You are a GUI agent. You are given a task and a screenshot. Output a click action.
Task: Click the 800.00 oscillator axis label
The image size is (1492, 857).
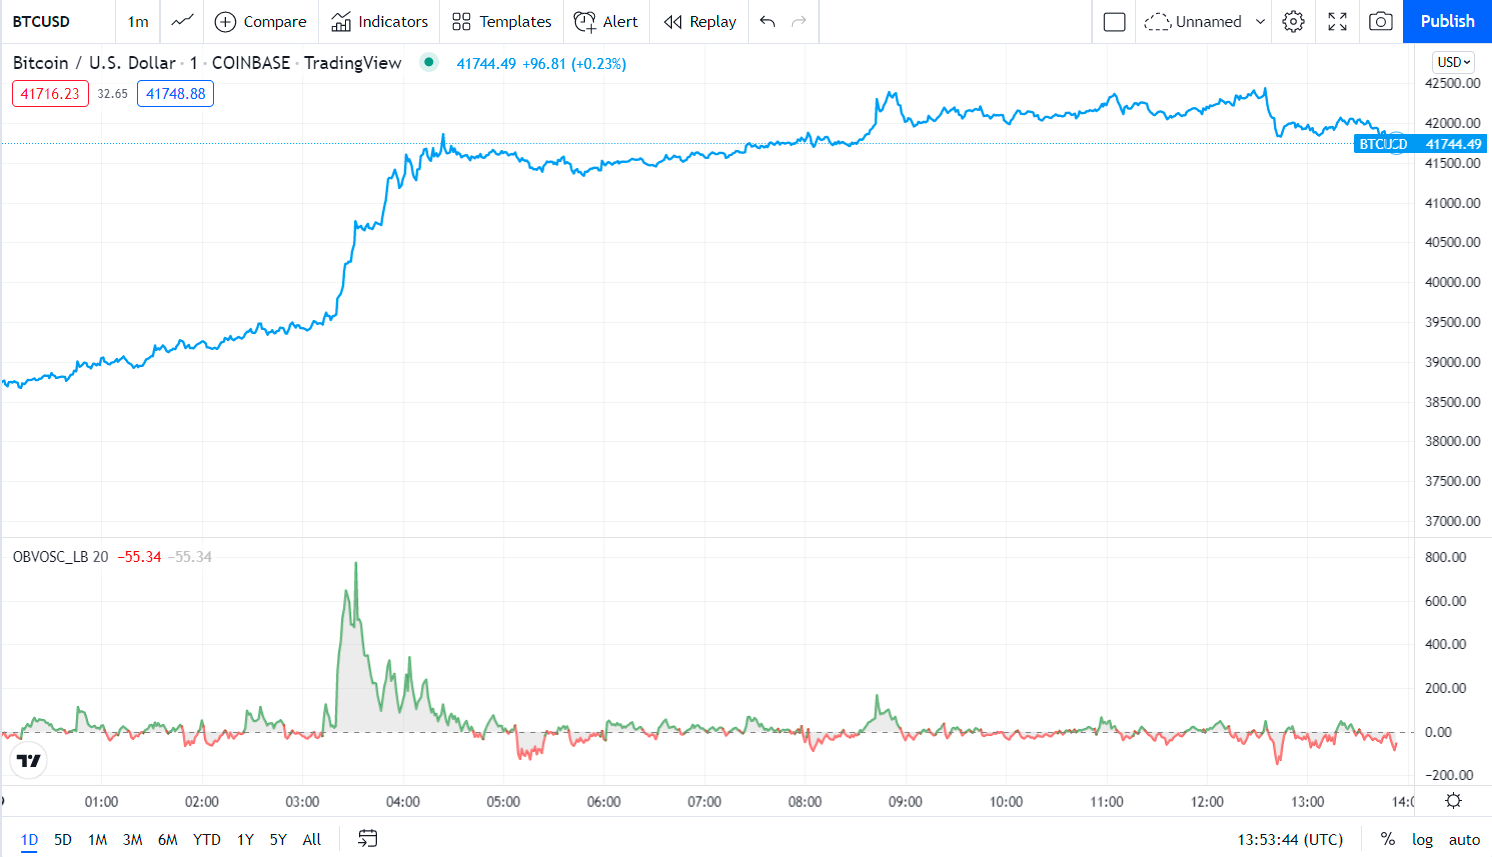(1446, 557)
